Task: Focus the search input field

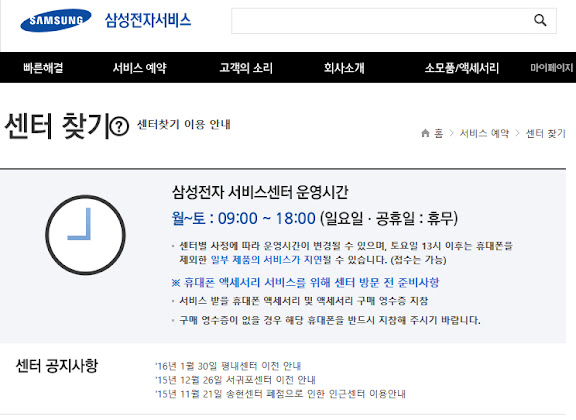Action: [x=394, y=21]
